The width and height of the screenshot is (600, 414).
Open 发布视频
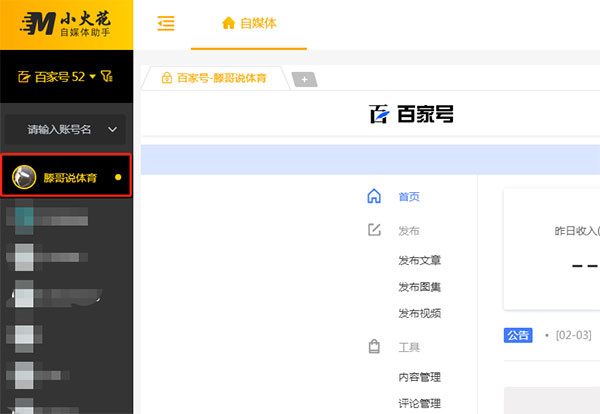click(x=419, y=313)
